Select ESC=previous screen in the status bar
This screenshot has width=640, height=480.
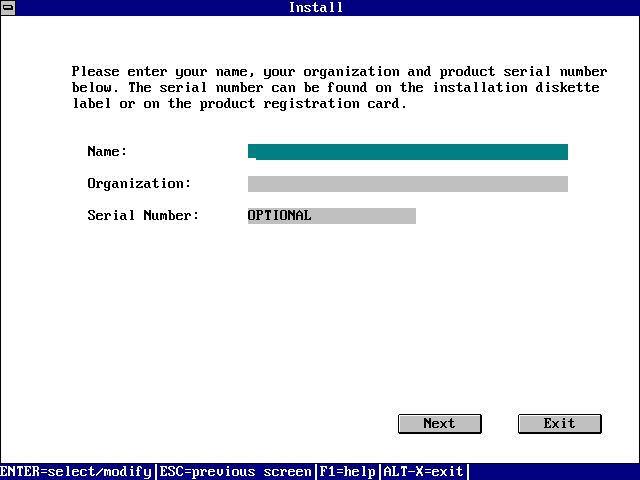point(235,471)
